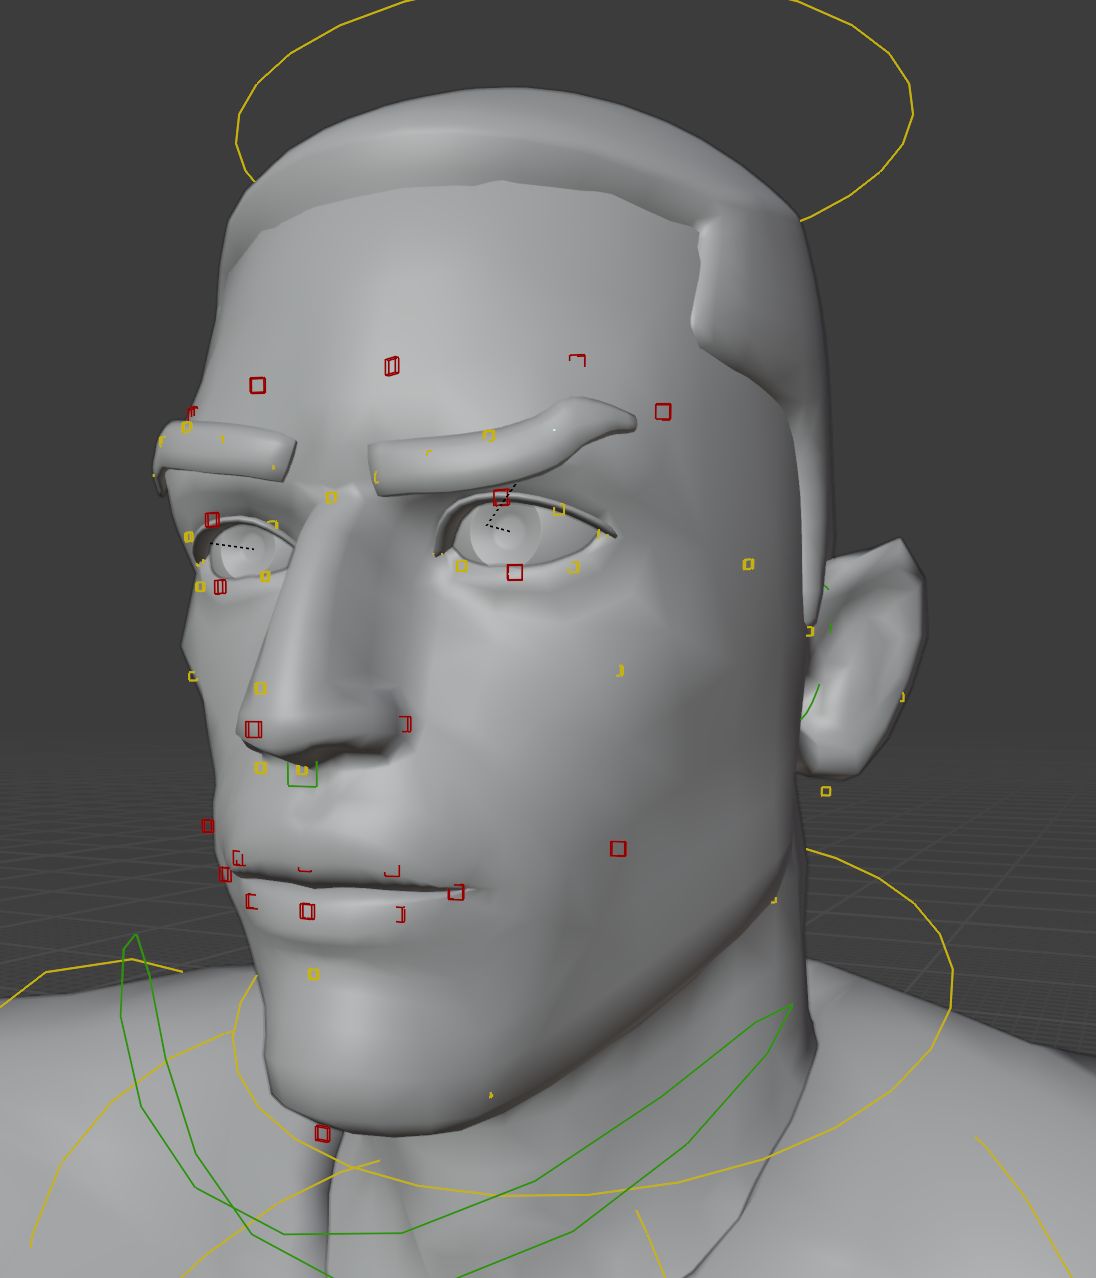This screenshot has width=1096, height=1278.
Task: Select the red lower lip center control
Action: click(307, 911)
